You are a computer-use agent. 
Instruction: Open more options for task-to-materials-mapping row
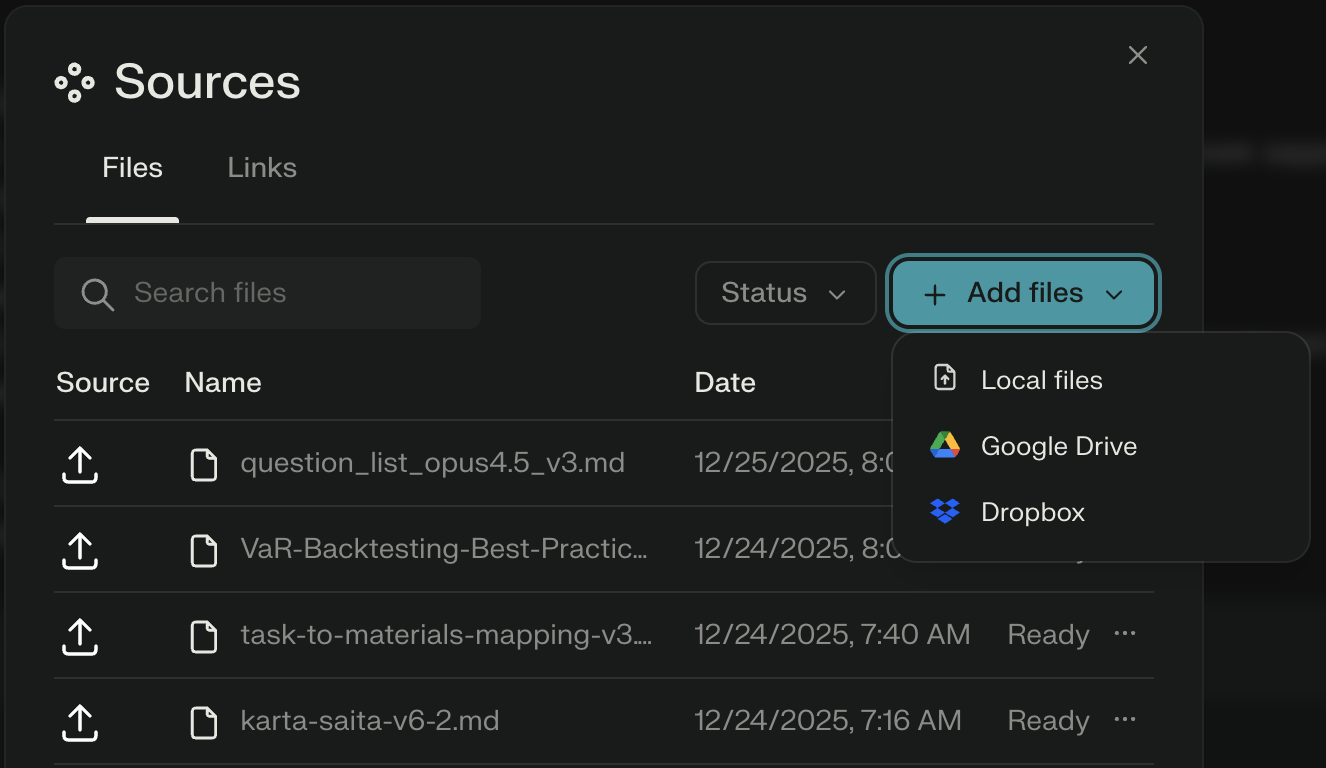[1125, 634]
